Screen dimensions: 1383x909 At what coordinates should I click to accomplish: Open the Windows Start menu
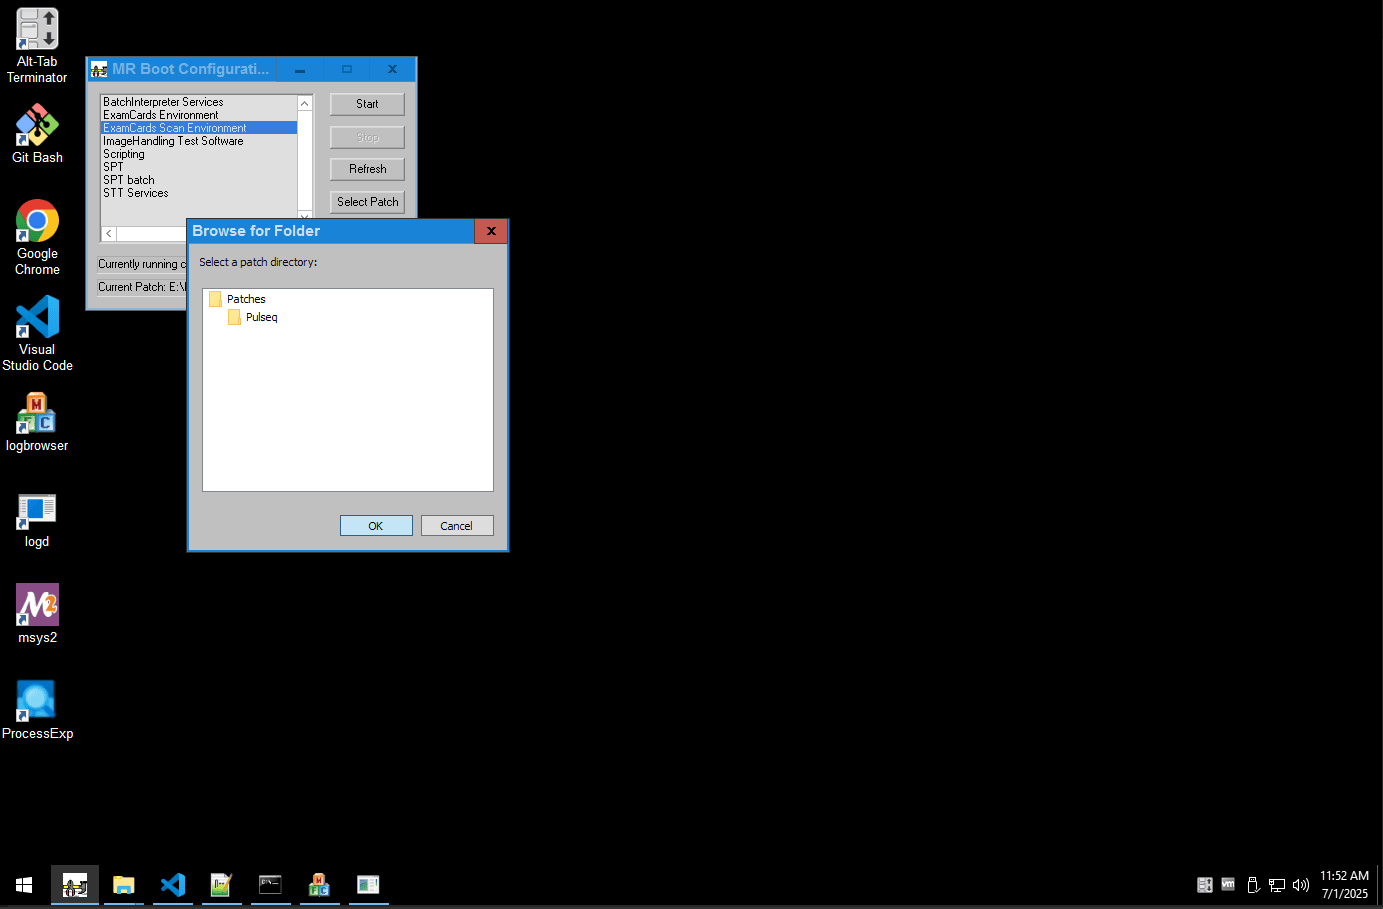[24, 885]
